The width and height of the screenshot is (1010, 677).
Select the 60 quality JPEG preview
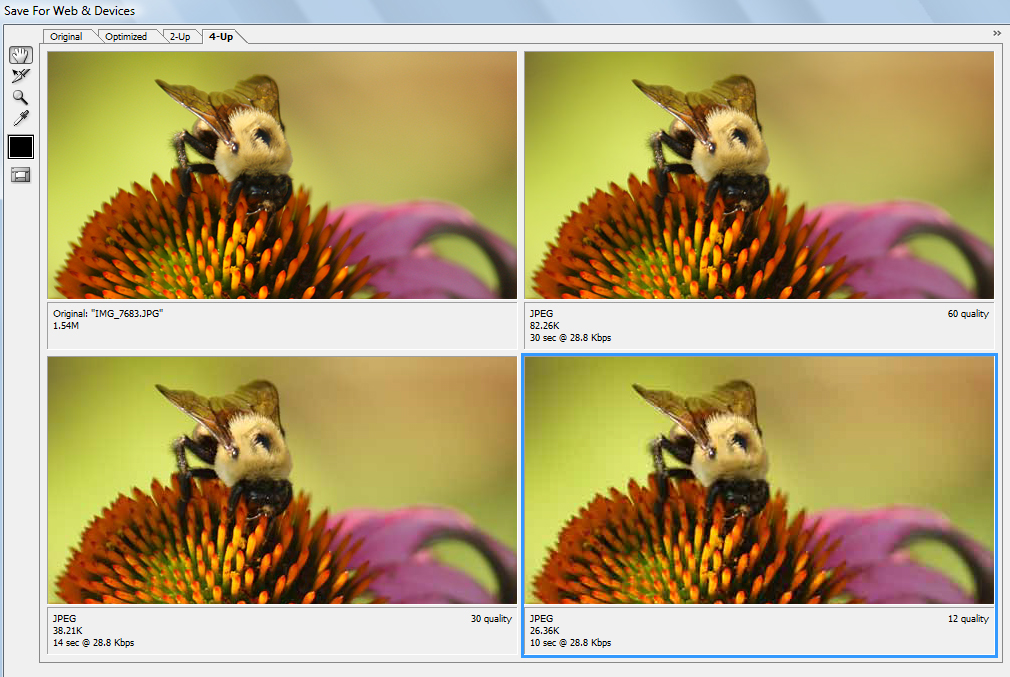click(759, 175)
